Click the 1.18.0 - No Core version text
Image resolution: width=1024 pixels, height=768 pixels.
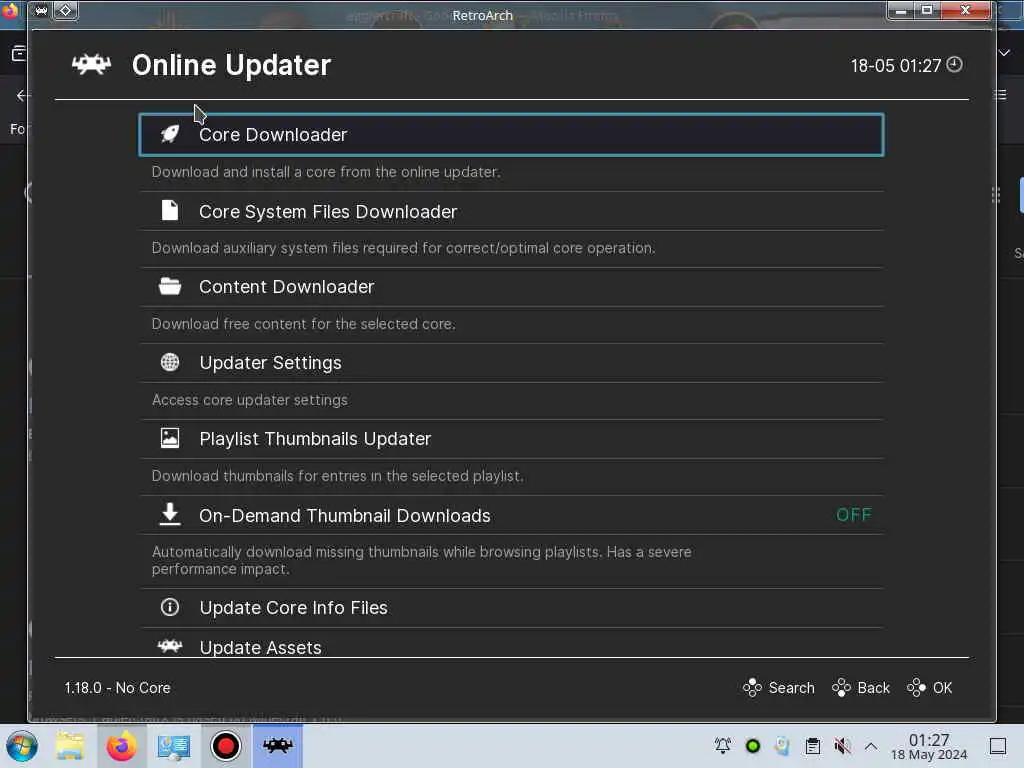pos(118,688)
